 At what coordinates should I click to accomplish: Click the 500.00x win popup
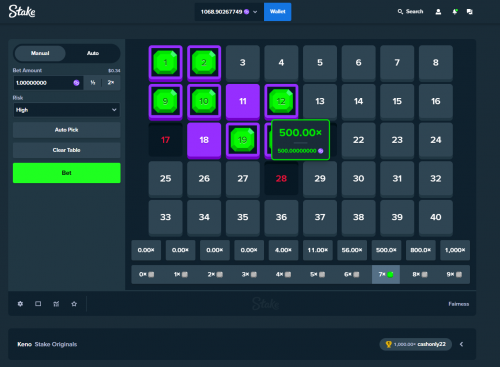300,140
